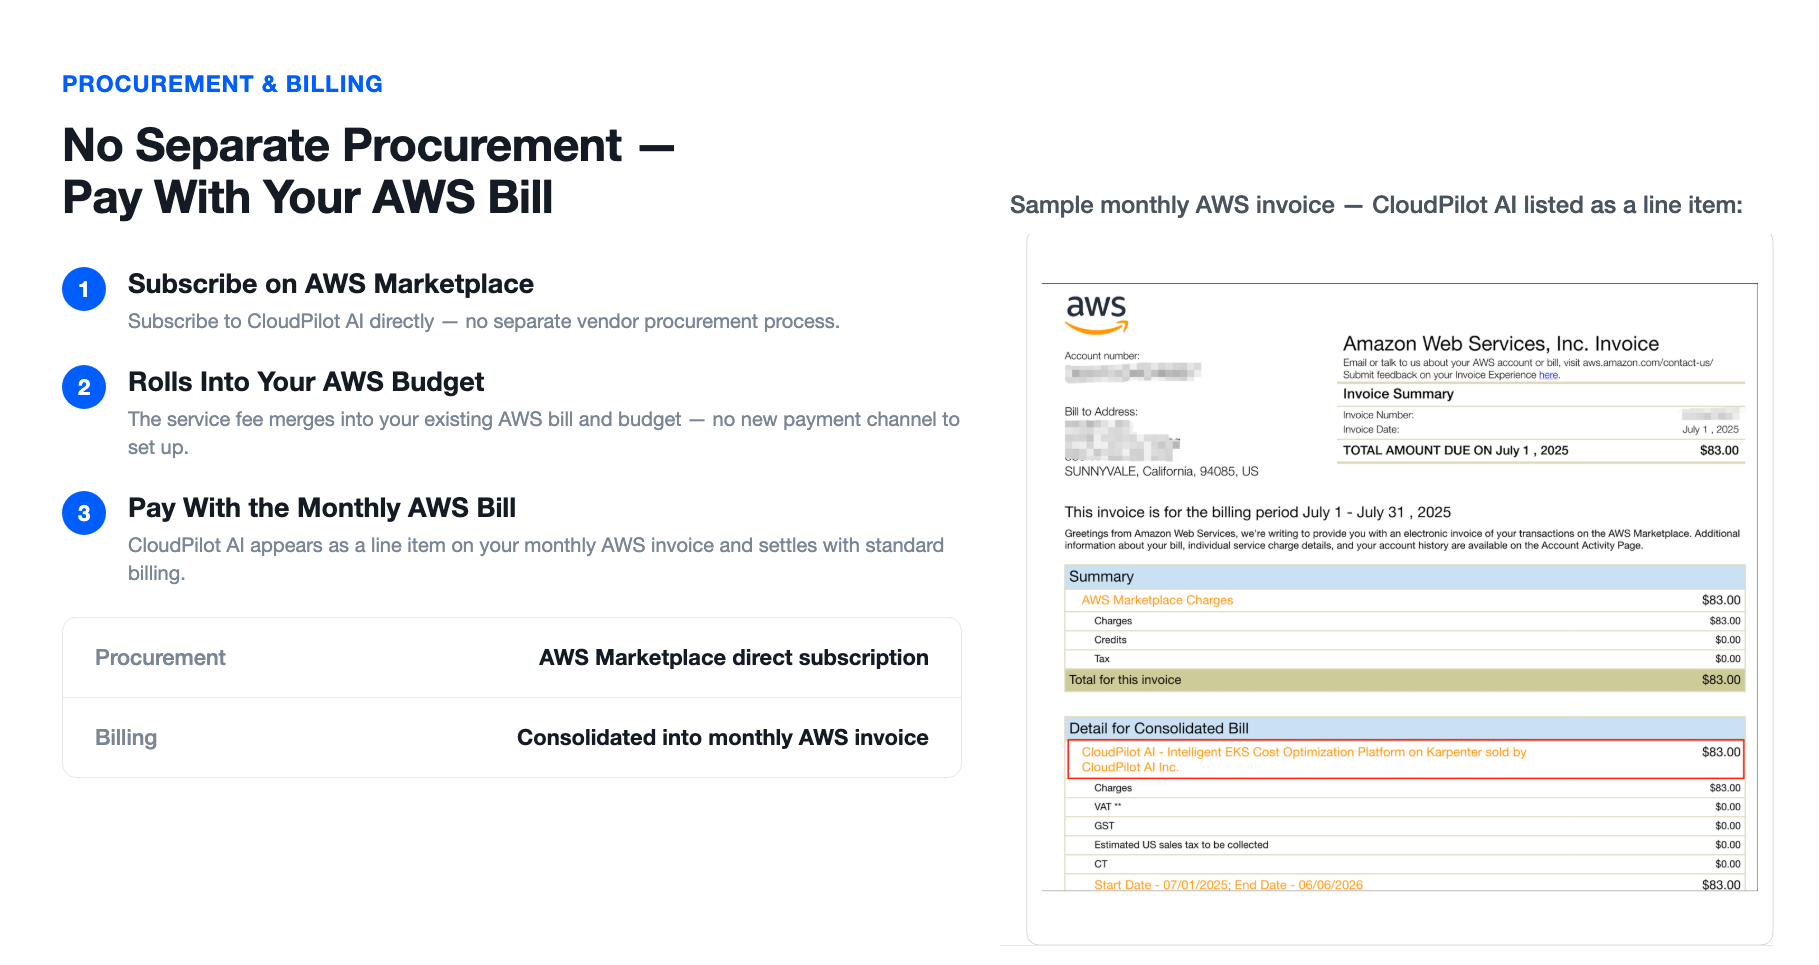Click the 'Invoice Number:' label
1819x965 pixels.
tap(1378, 415)
